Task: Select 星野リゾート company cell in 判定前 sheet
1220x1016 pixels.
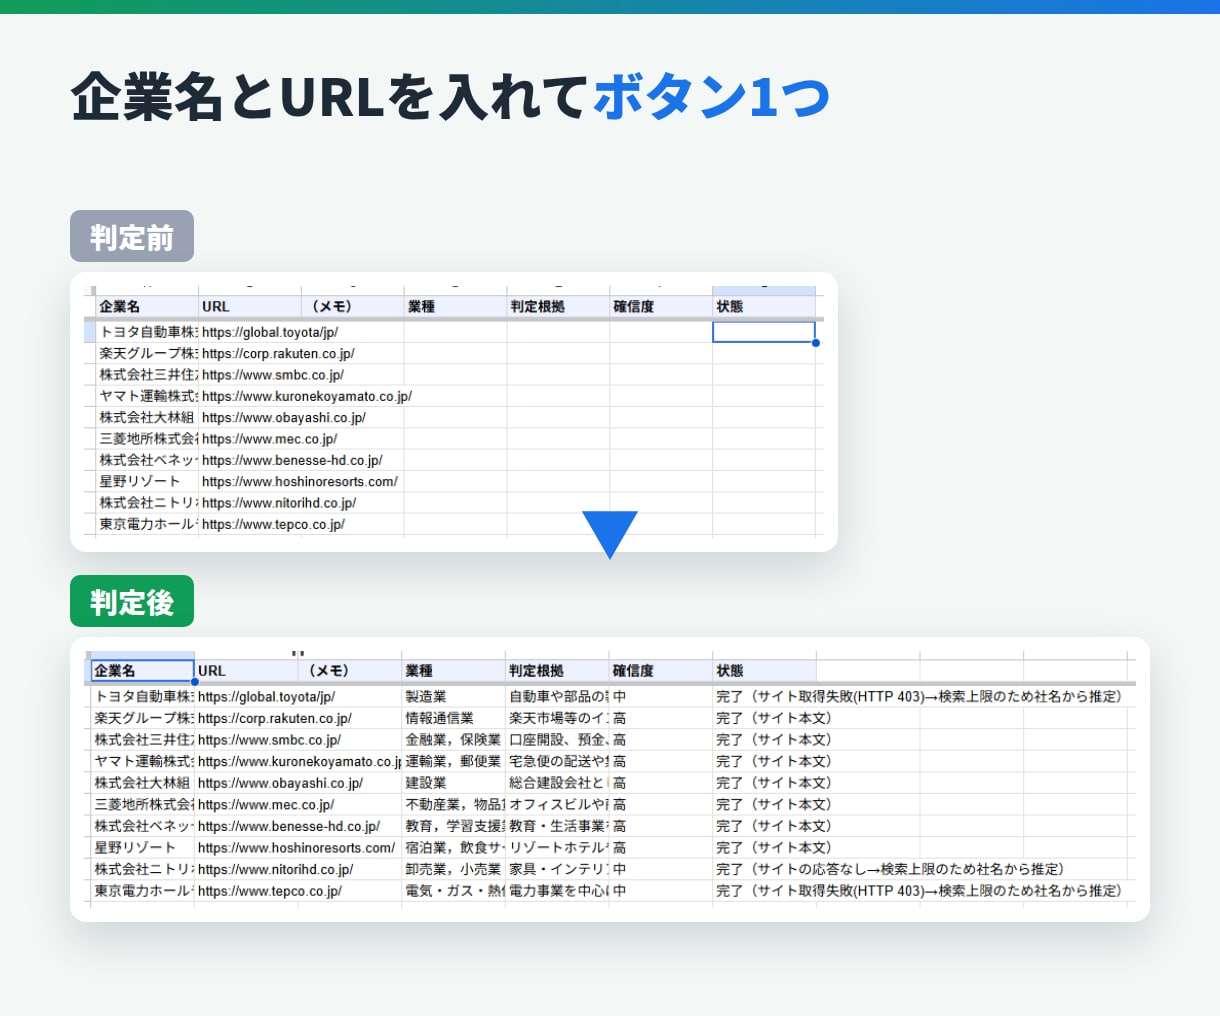Action: 147,481
